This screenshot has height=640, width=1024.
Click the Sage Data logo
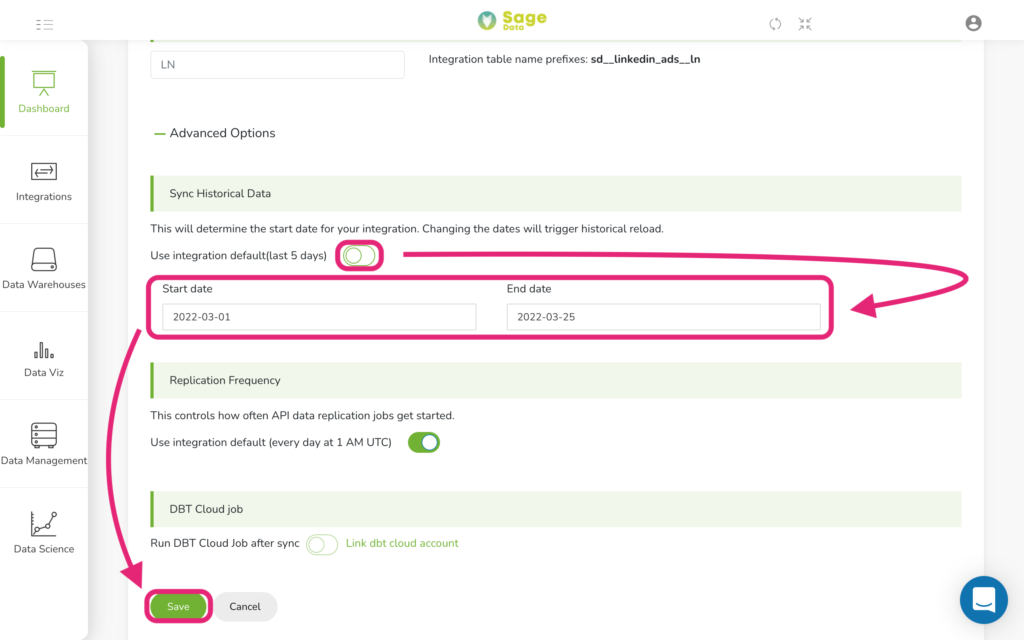(x=512, y=20)
